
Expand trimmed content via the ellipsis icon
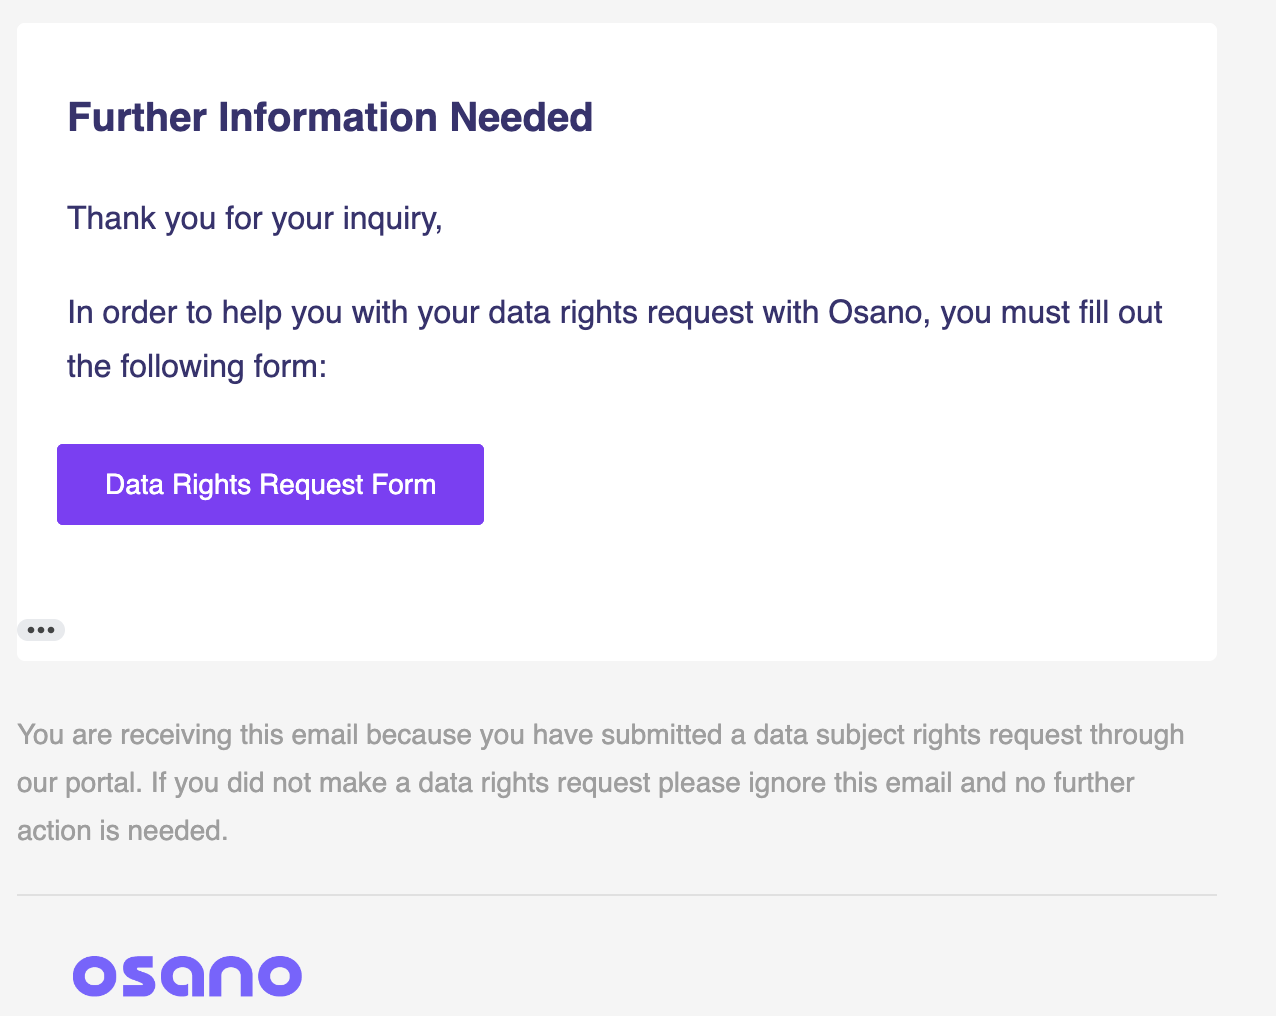[x=41, y=630]
